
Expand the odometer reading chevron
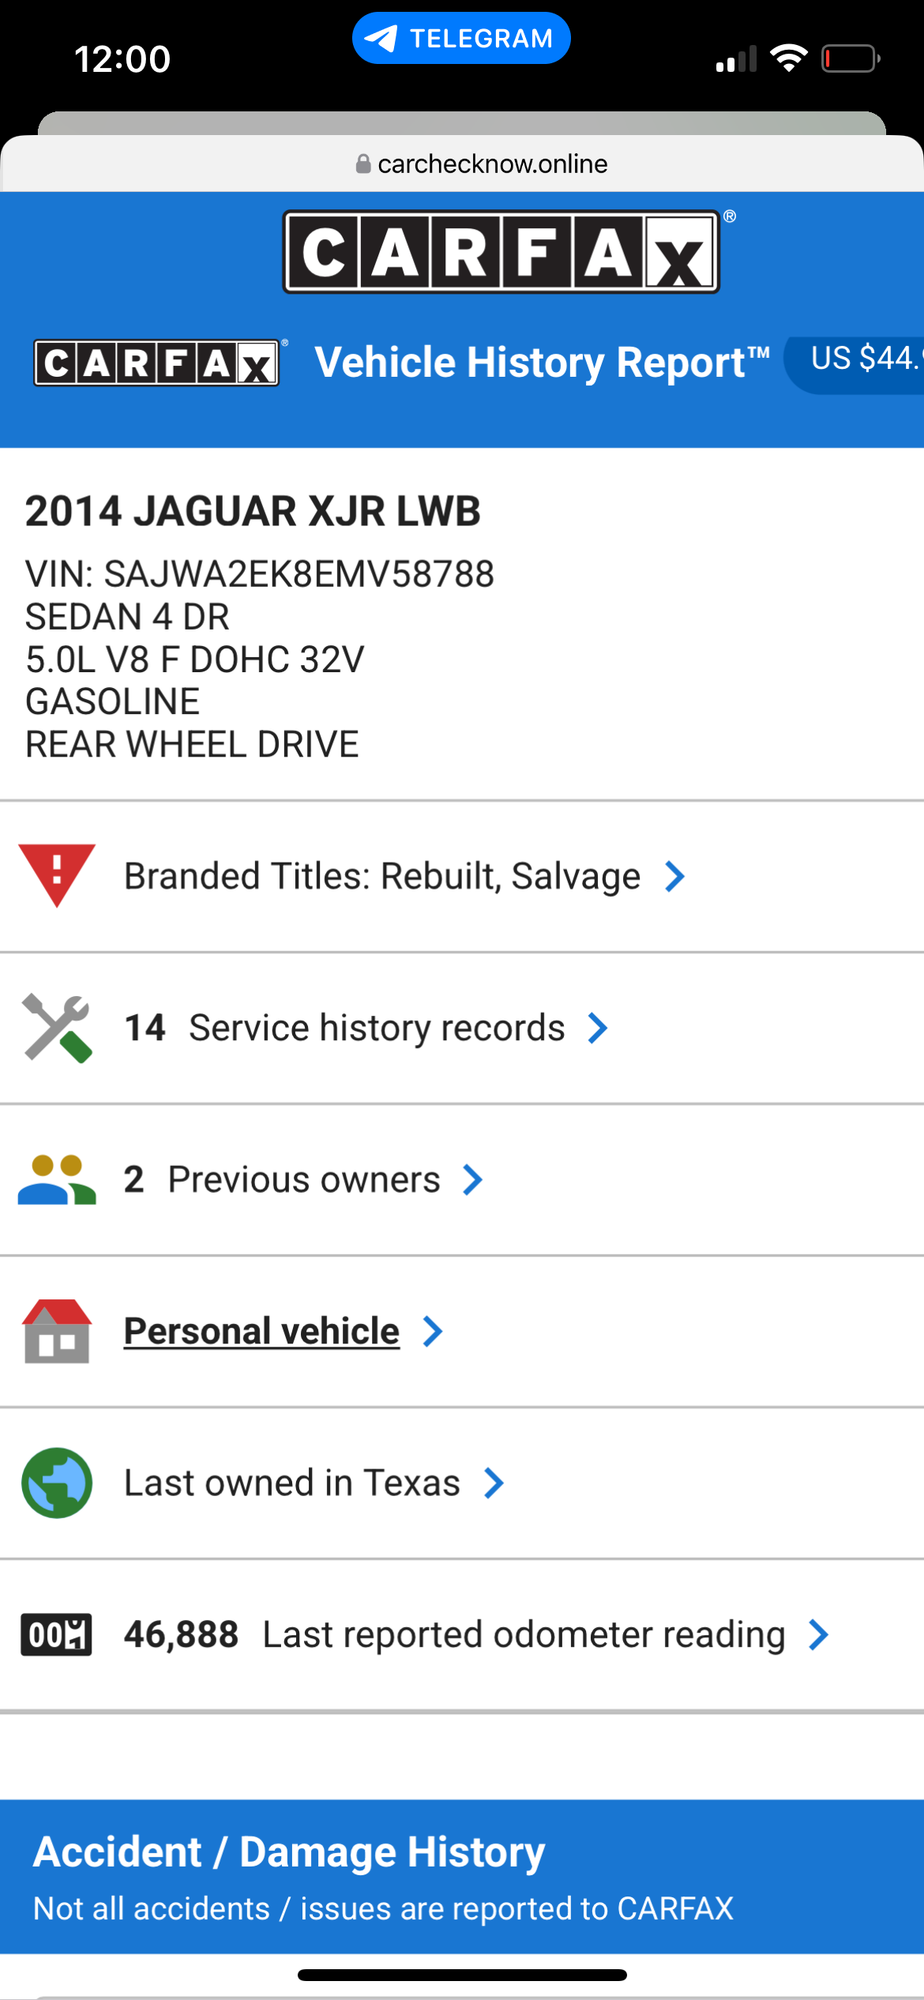[x=819, y=1635]
